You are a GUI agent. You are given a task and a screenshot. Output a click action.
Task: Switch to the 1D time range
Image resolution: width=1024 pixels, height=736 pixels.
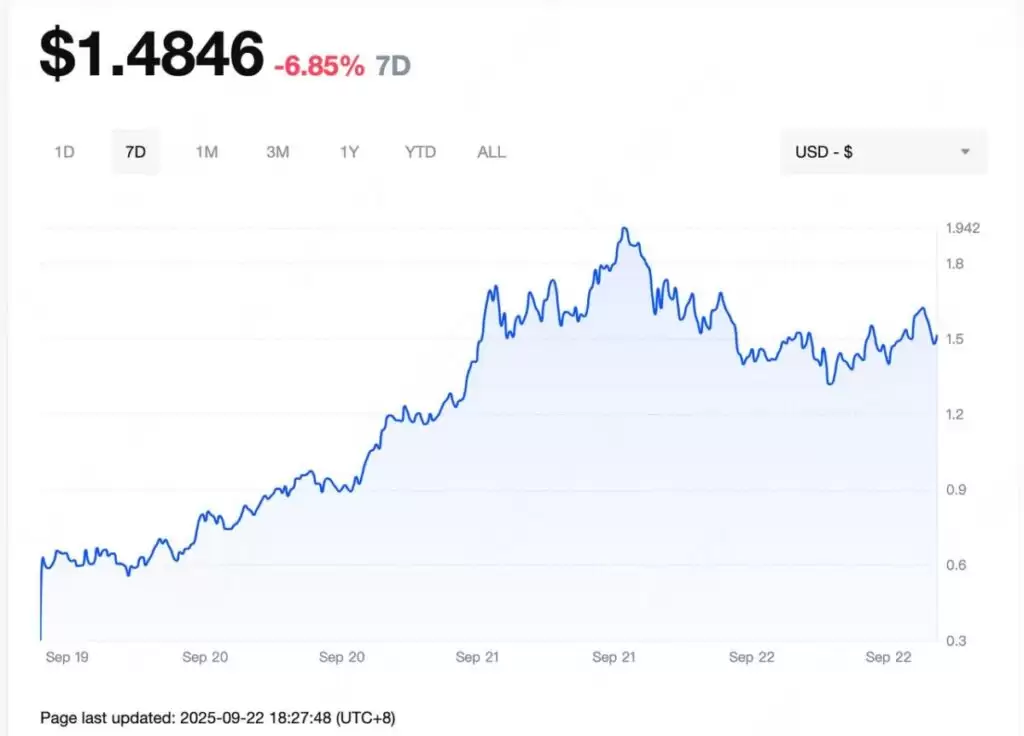click(x=65, y=152)
